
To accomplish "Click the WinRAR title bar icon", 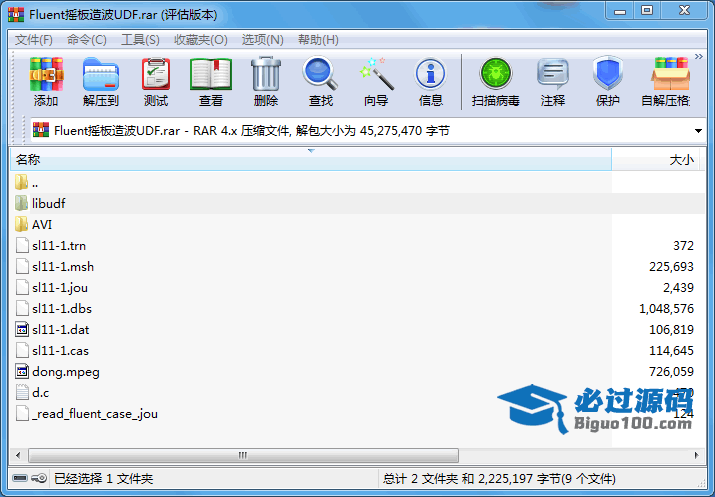I will coord(16,14).
